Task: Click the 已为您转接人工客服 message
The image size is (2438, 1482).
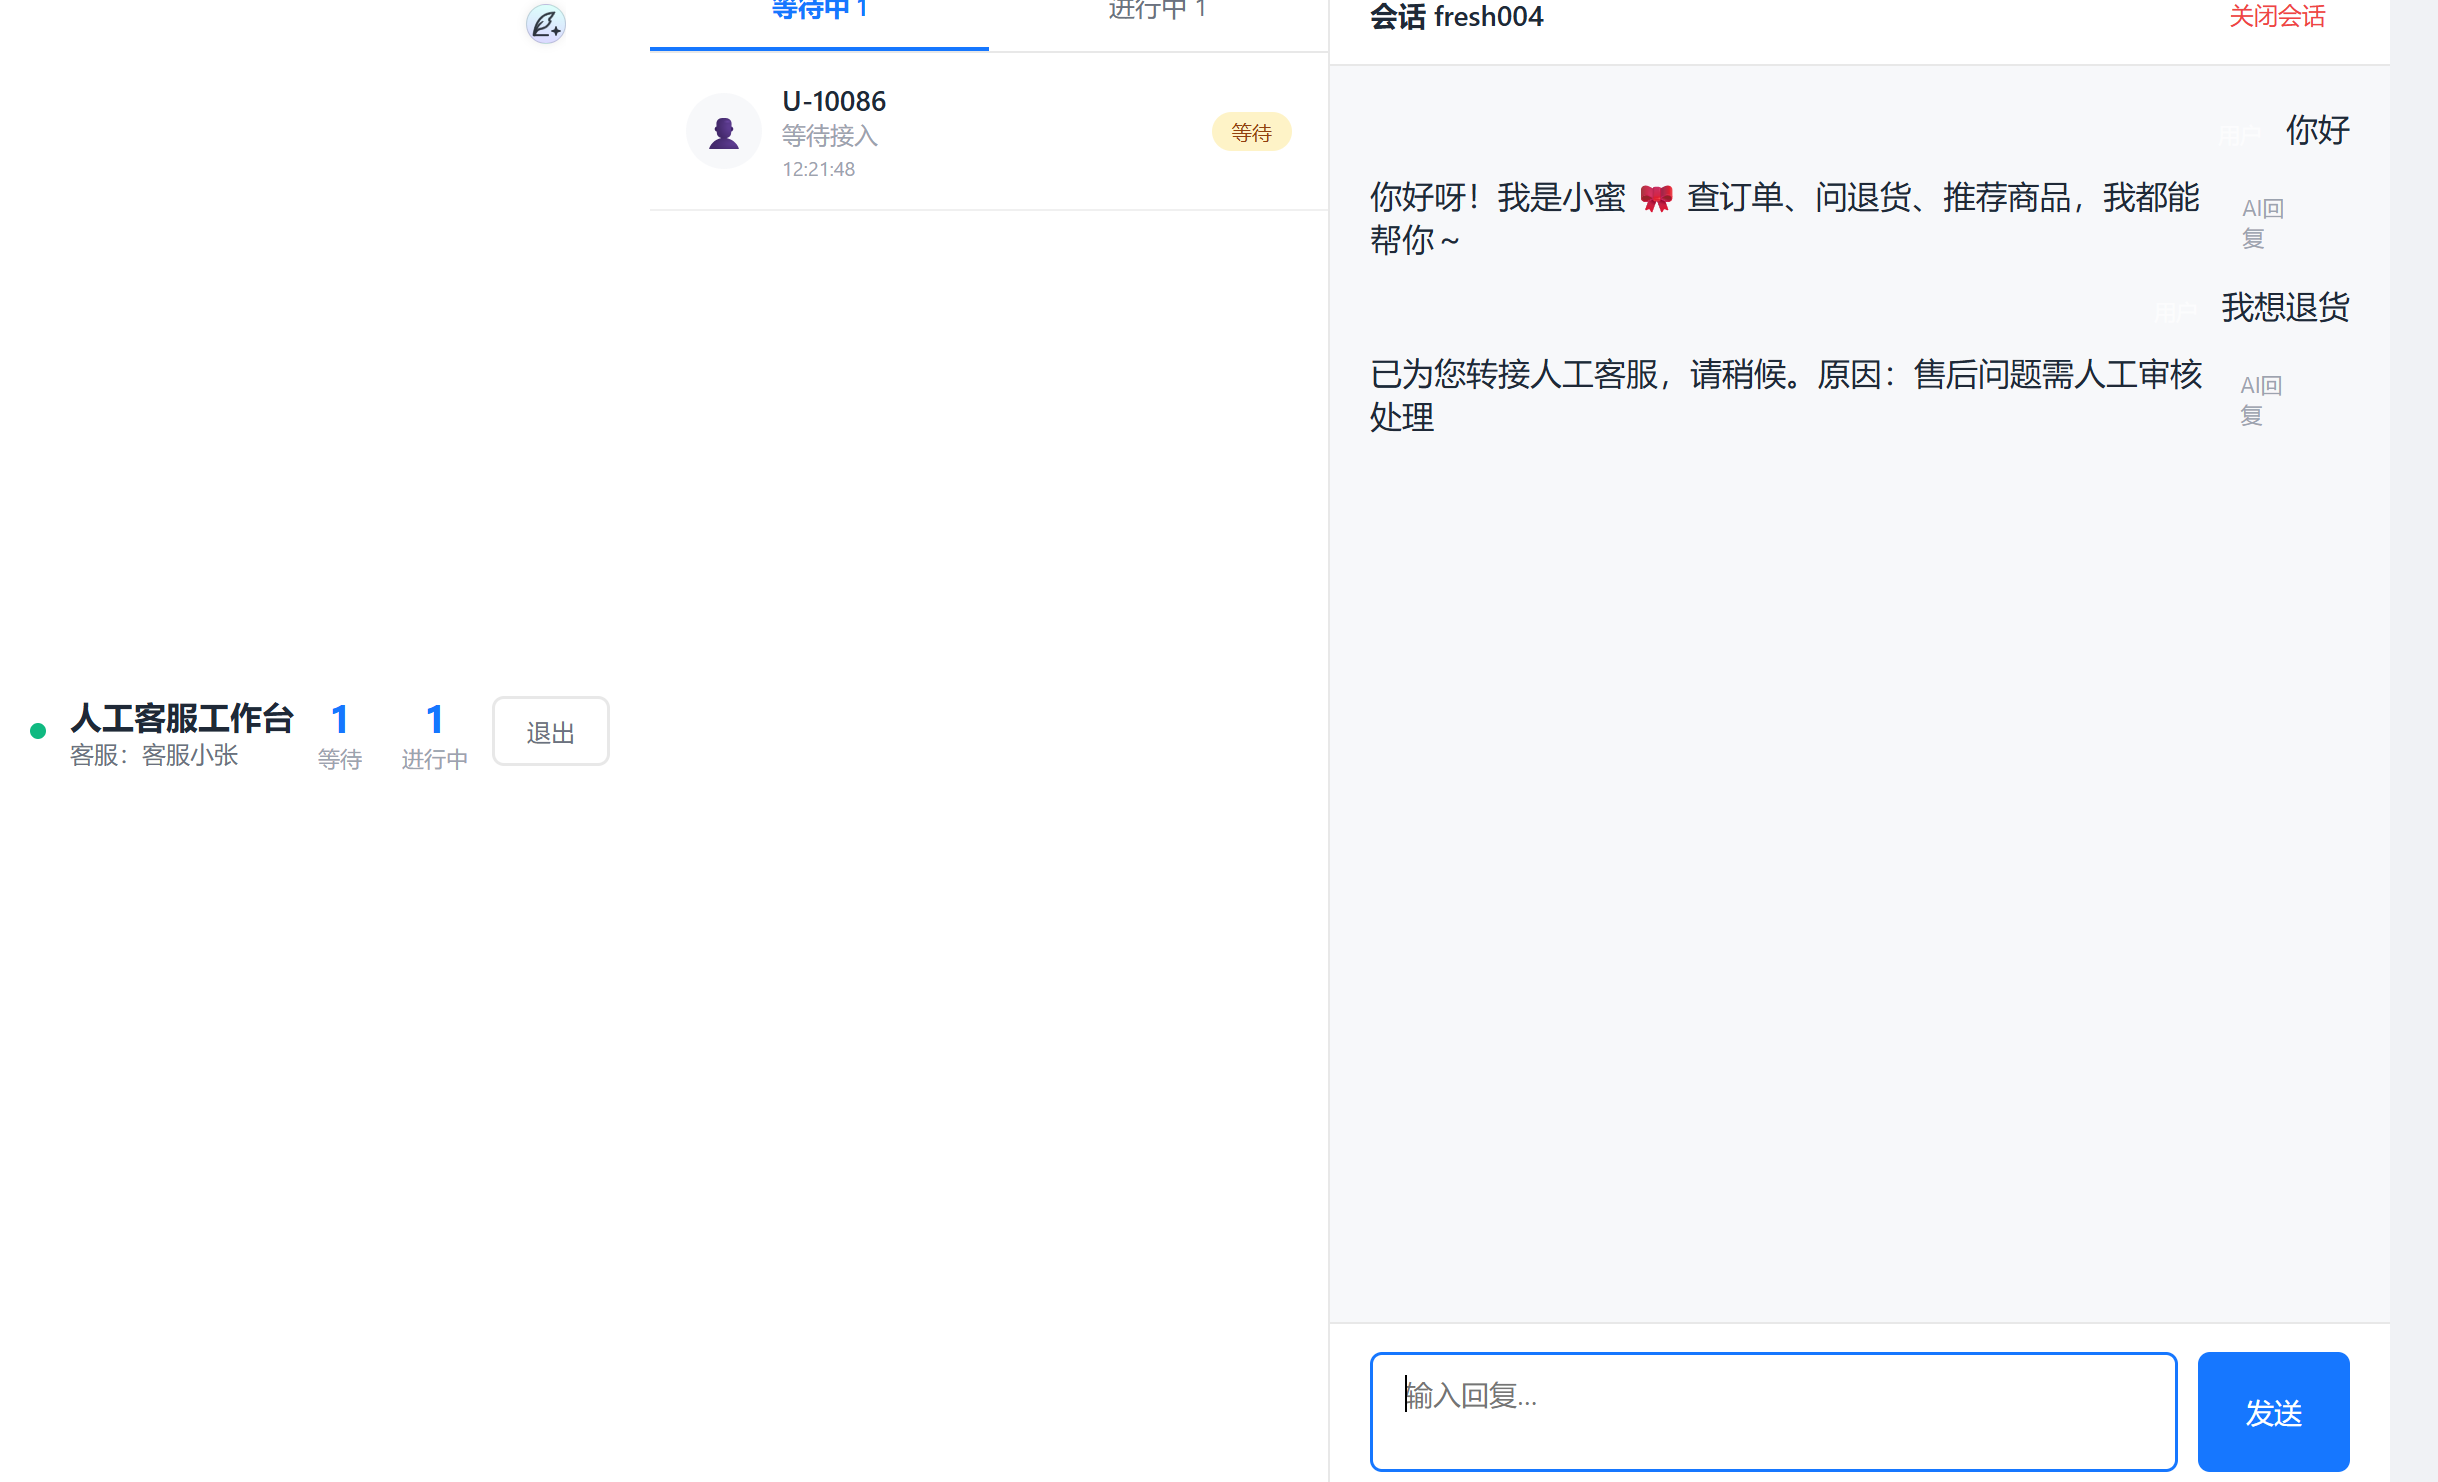Action: click(x=1786, y=395)
